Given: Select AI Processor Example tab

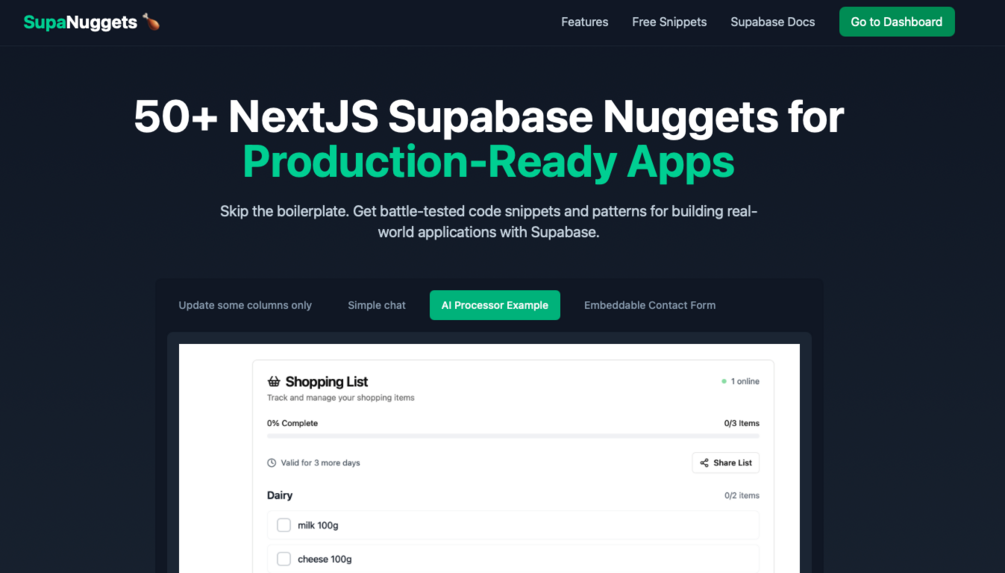Looking at the screenshot, I should [x=495, y=305].
